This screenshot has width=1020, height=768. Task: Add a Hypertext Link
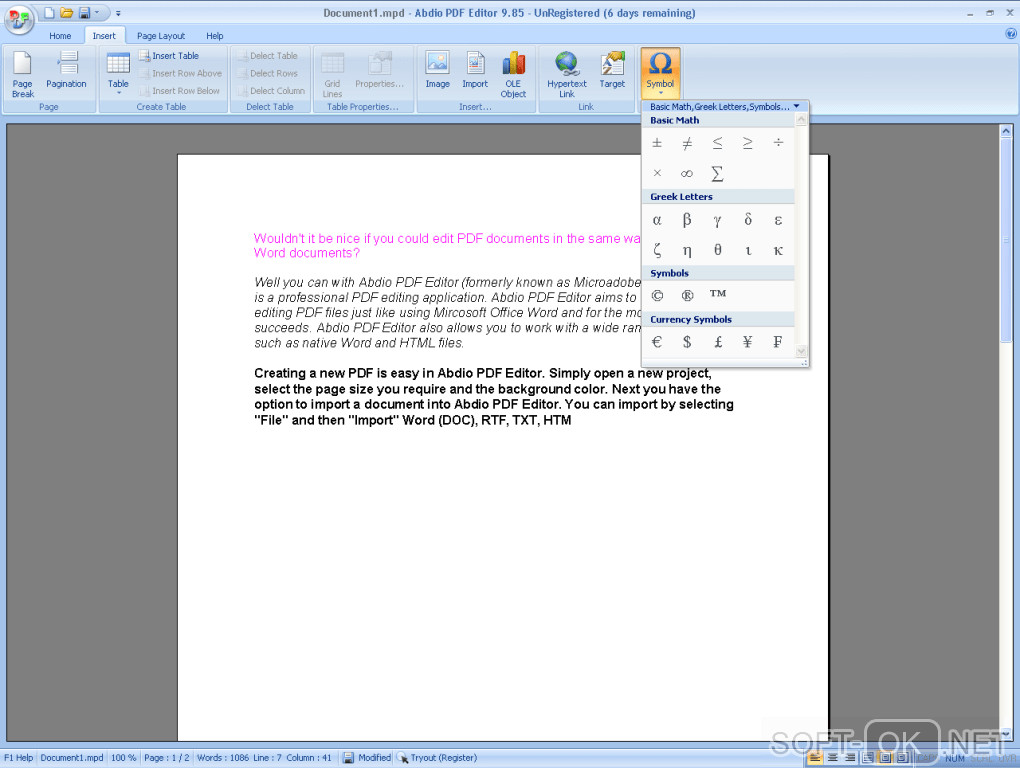pos(567,74)
